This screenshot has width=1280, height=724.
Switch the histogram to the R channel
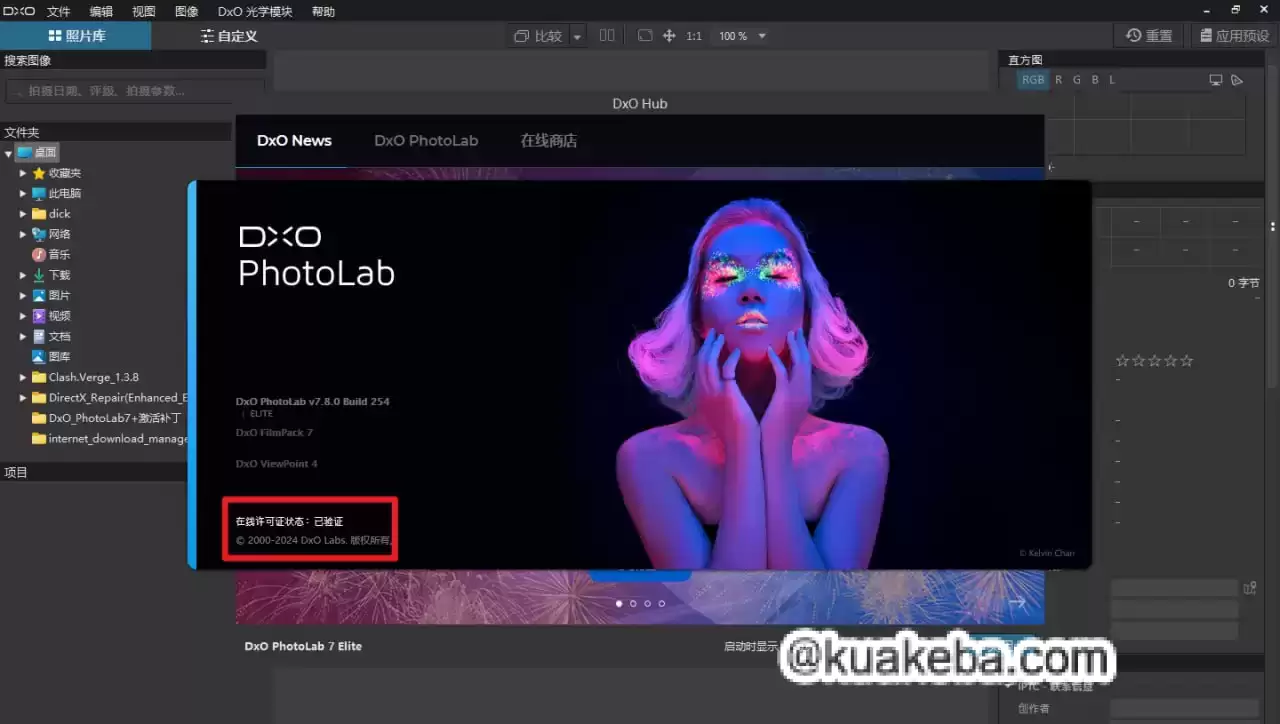1058,80
